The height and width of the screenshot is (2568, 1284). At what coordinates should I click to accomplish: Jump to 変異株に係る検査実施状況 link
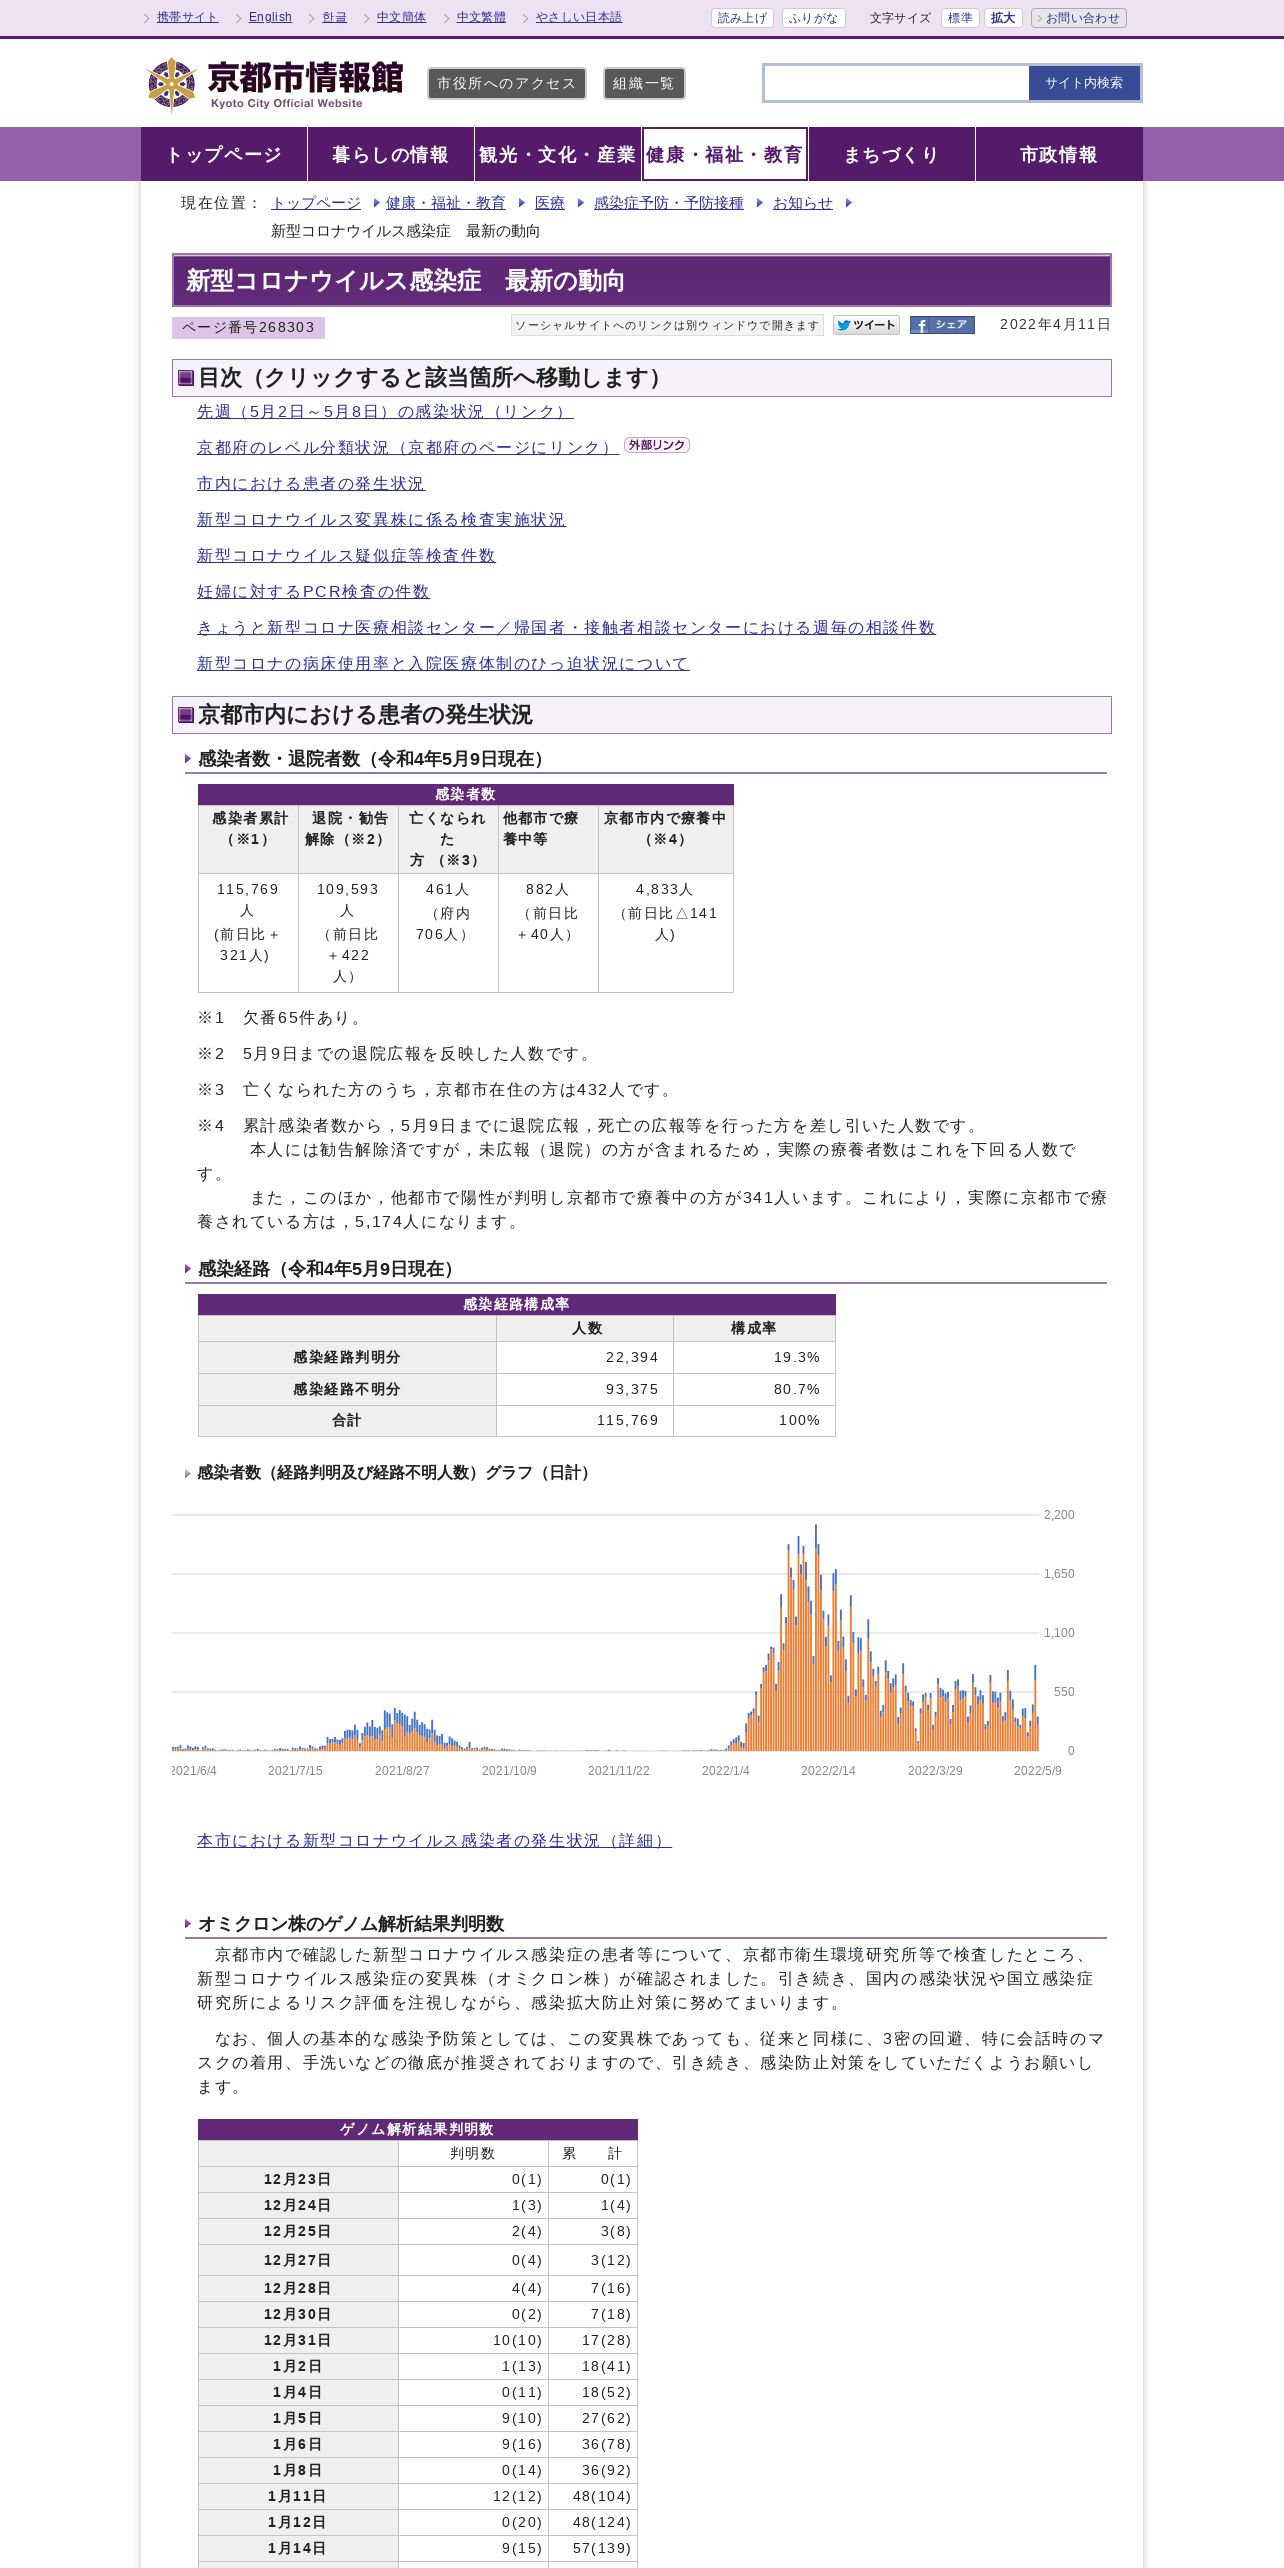(x=381, y=520)
